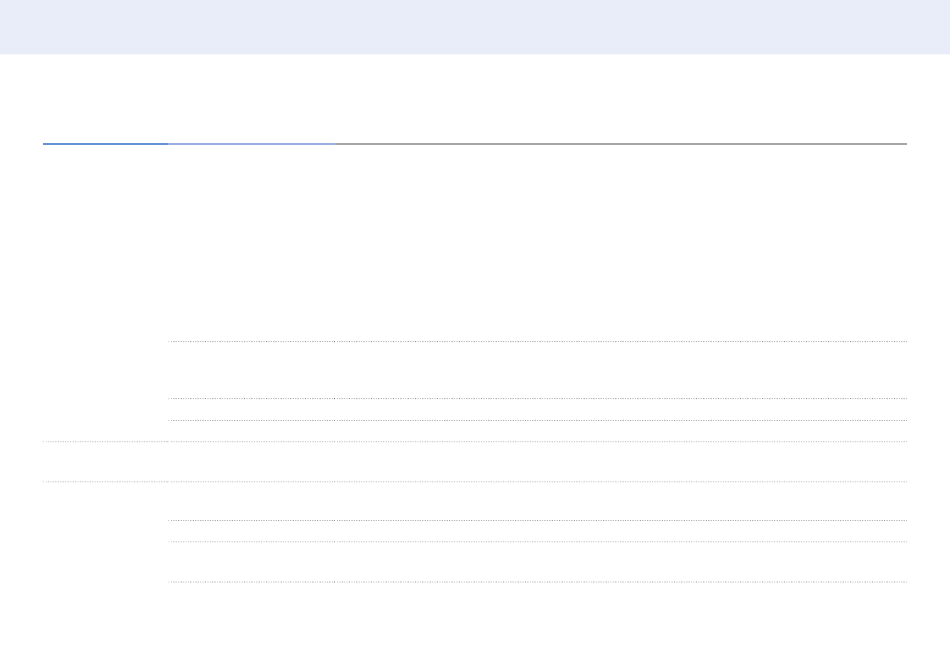Click the right cell of the full-width middle row

[x=538, y=461]
